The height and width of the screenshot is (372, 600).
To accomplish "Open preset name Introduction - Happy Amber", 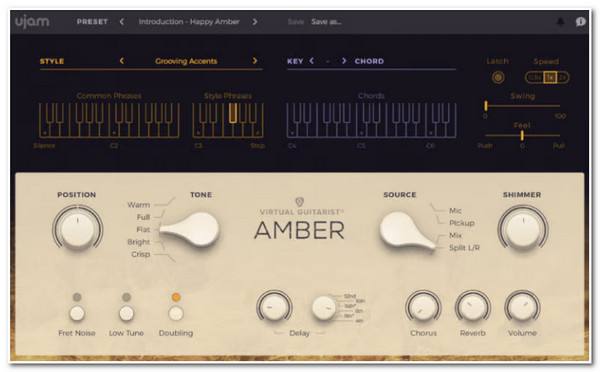I will click(x=189, y=22).
